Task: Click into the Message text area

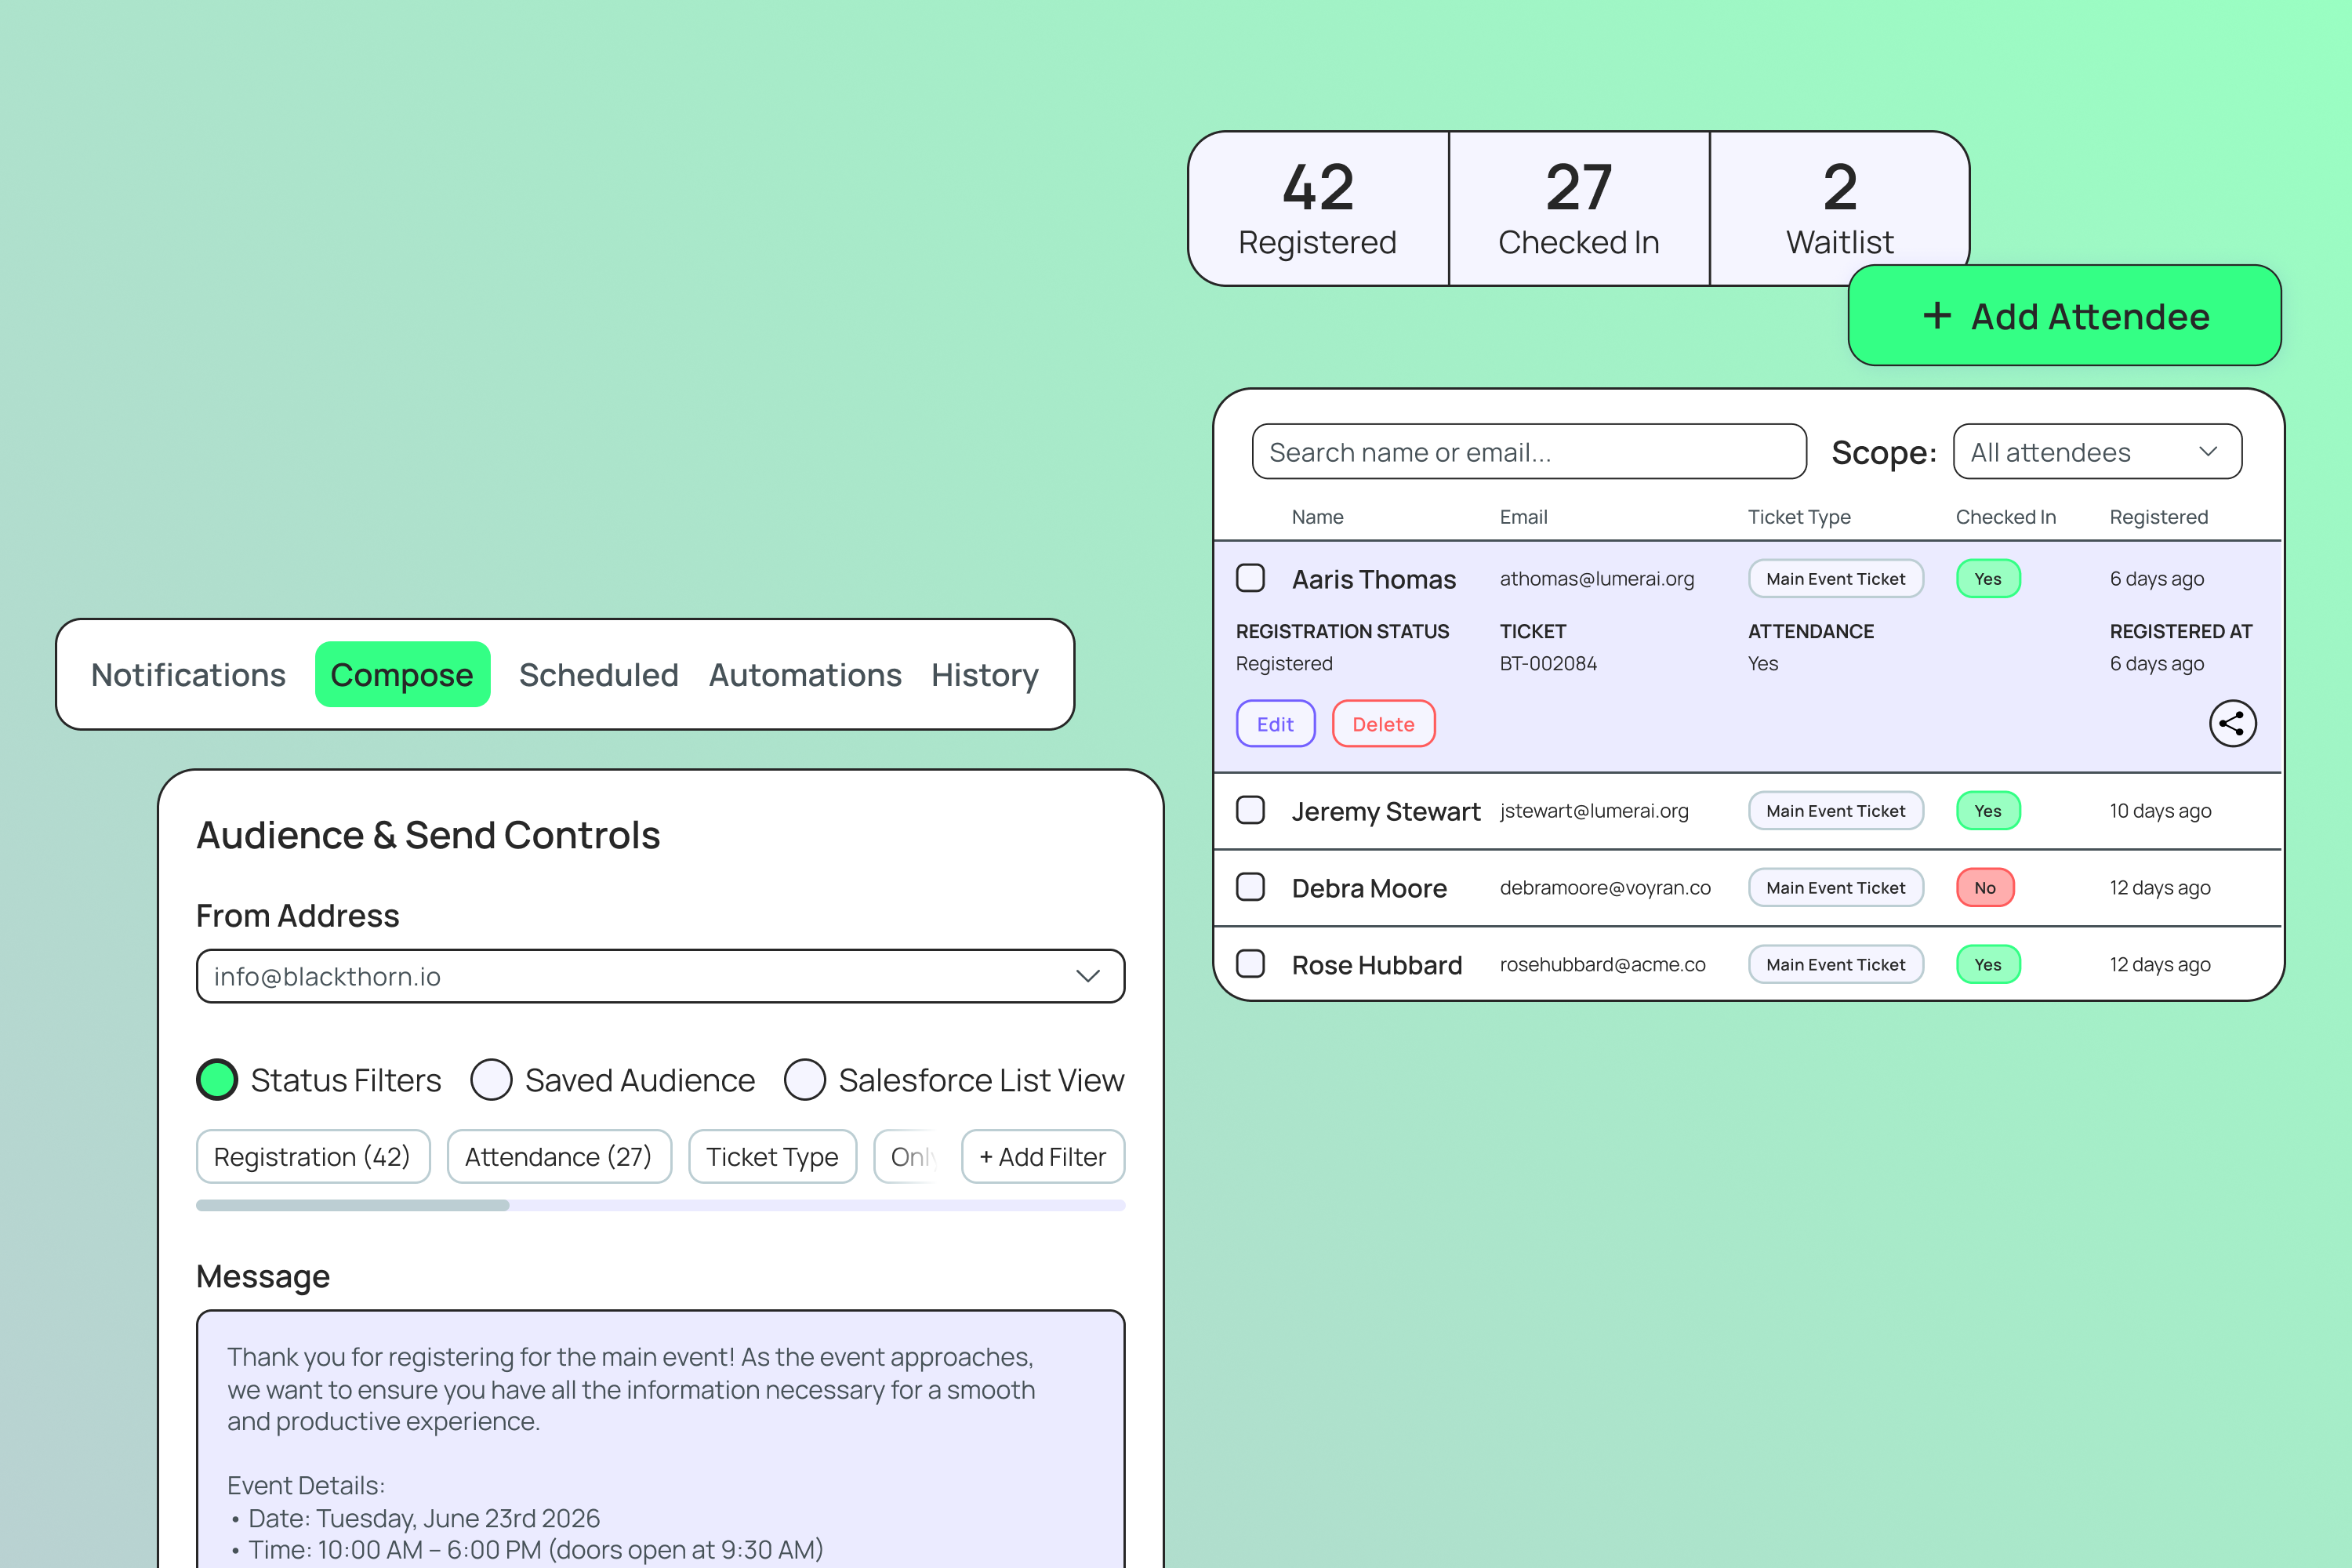Action: click(x=660, y=1439)
